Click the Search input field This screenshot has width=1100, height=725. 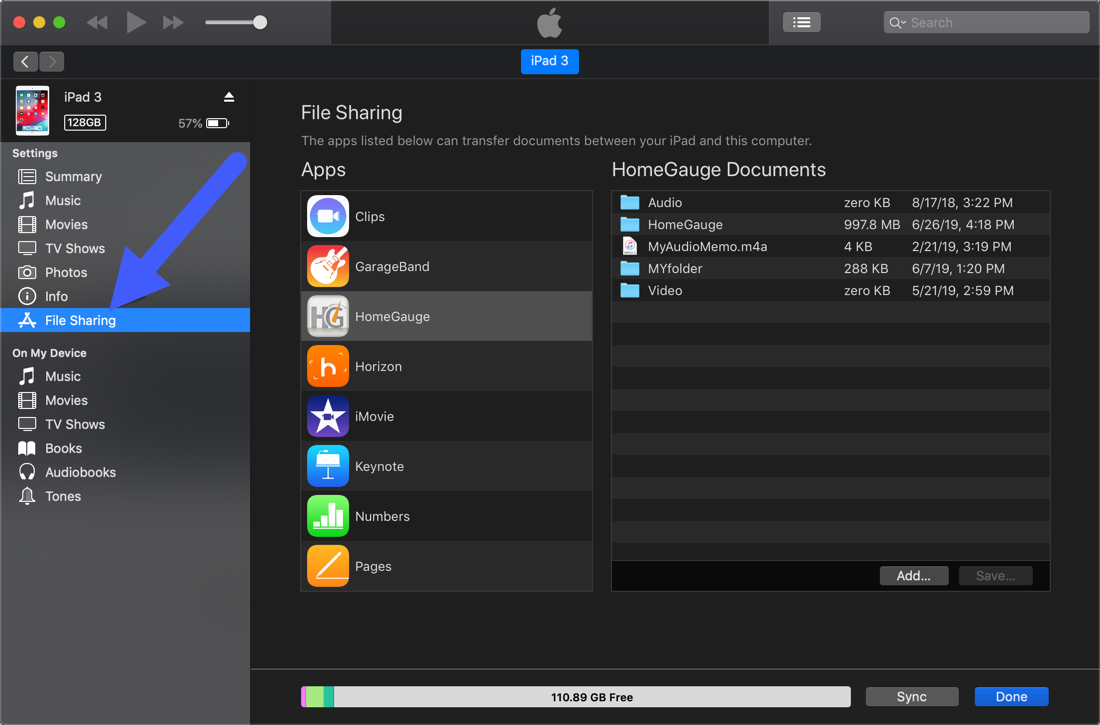tap(986, 22)
